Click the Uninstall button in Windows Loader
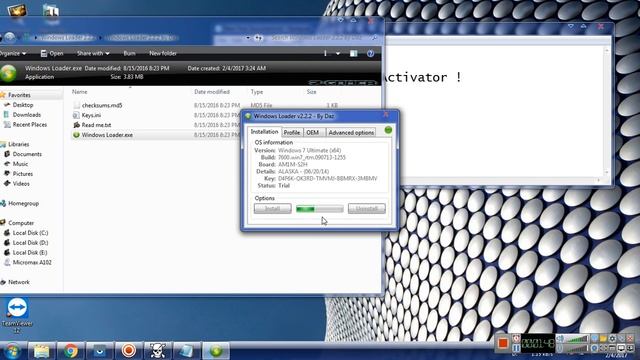 click(367, 209)
